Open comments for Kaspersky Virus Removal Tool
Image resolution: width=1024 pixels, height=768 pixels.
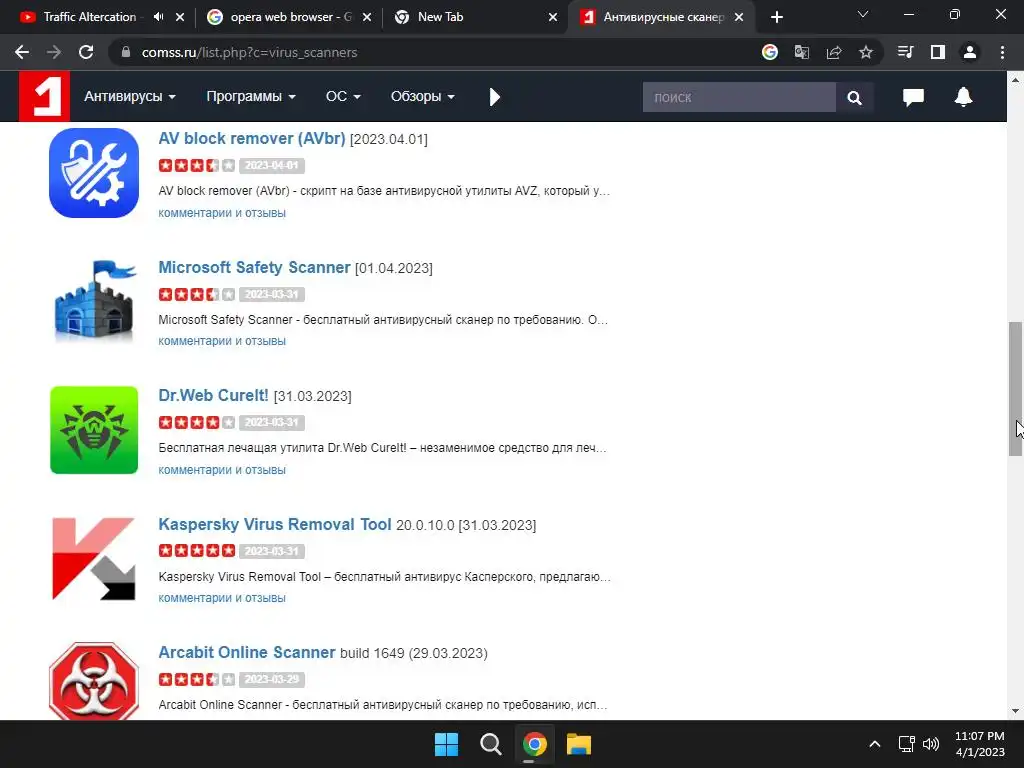pyautogui.click(x=222, y=598)
